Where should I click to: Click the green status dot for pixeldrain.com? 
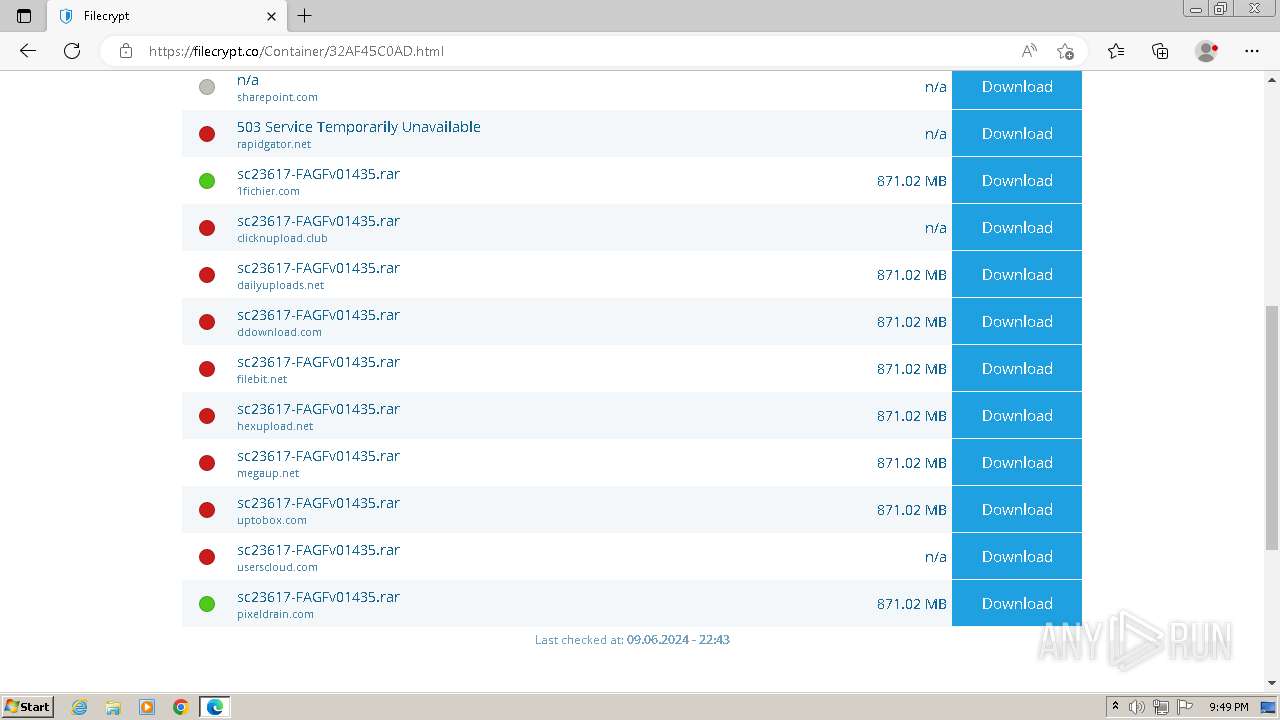pyautogui.click(x=207, y=604)
